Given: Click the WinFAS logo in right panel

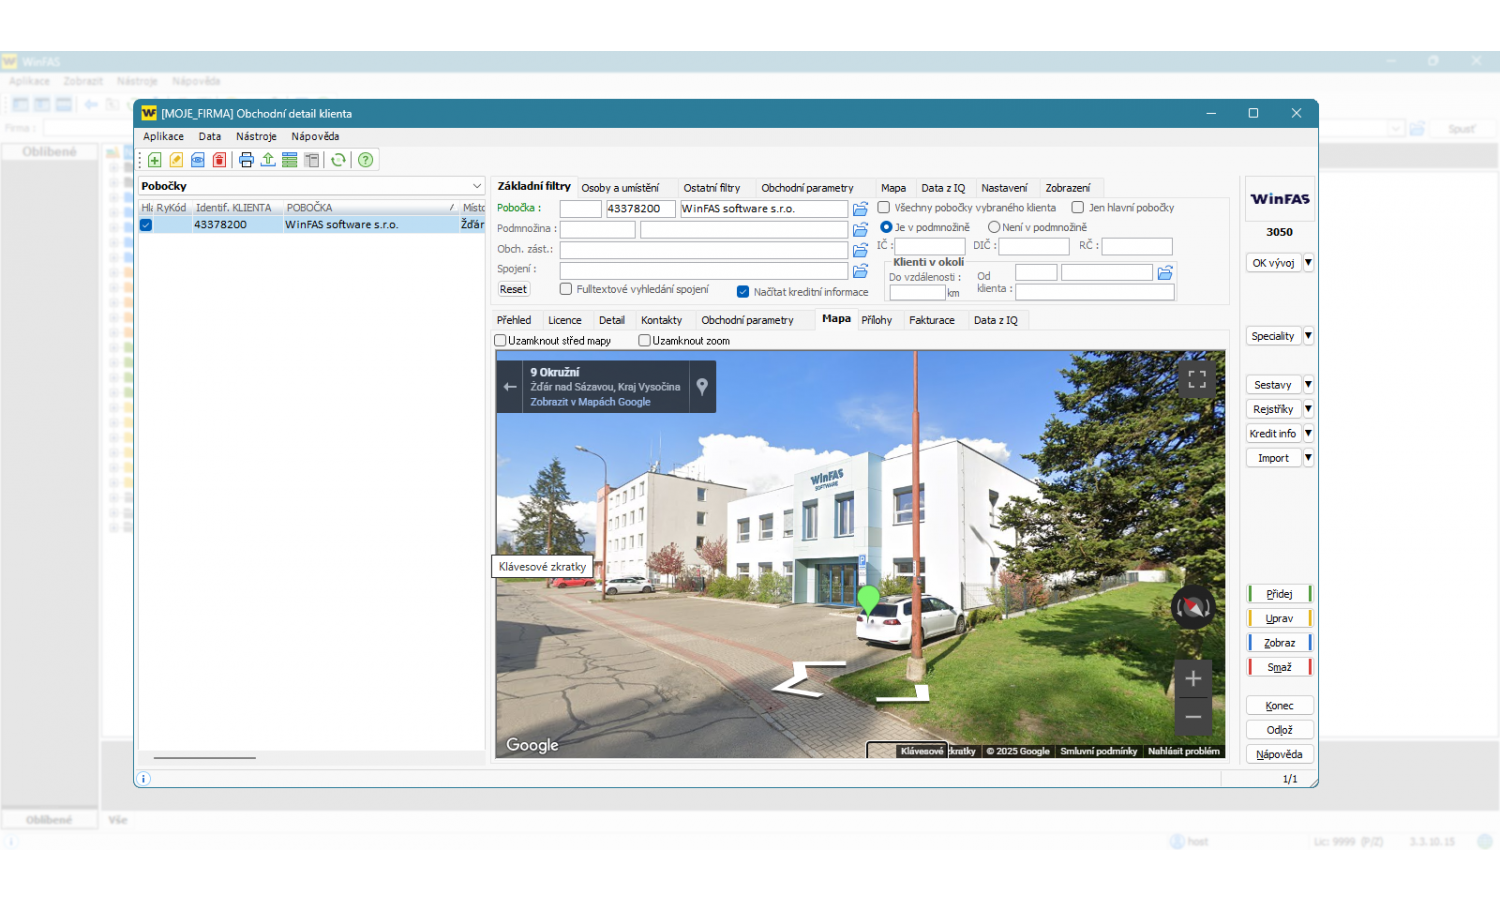Looking at the screenshot, I should (x=1280, y=199).
